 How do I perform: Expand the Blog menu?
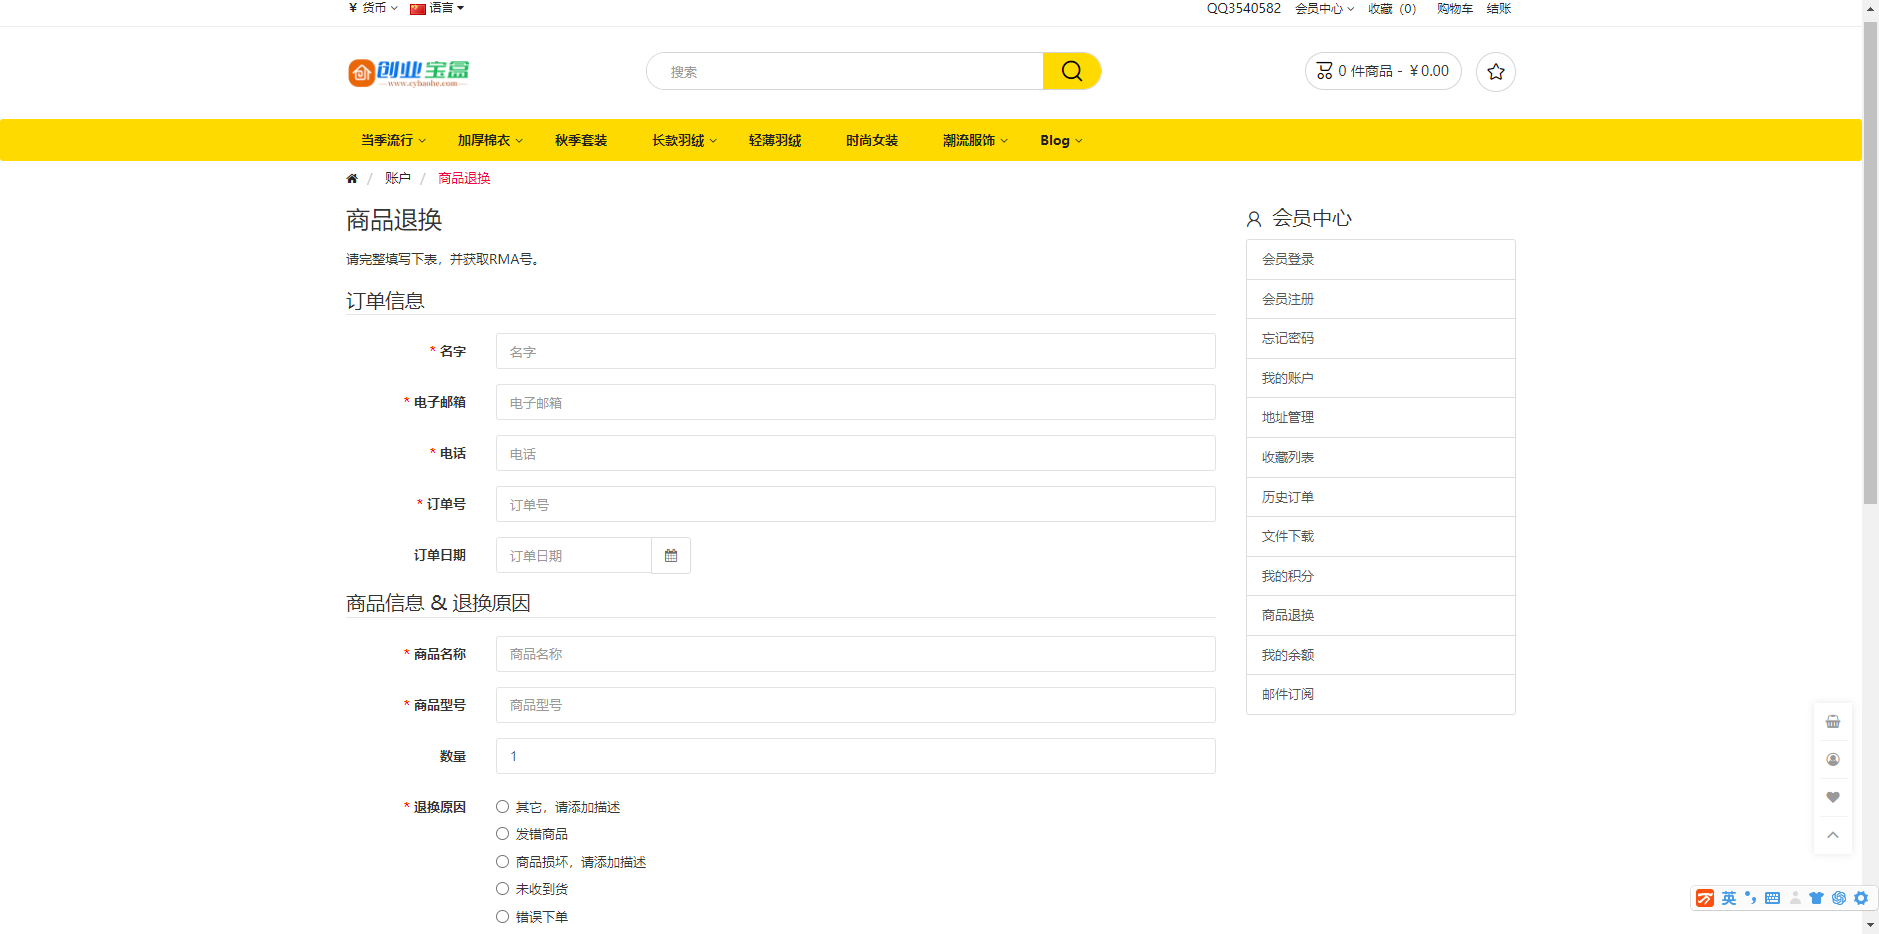(x=1061, y=140)
